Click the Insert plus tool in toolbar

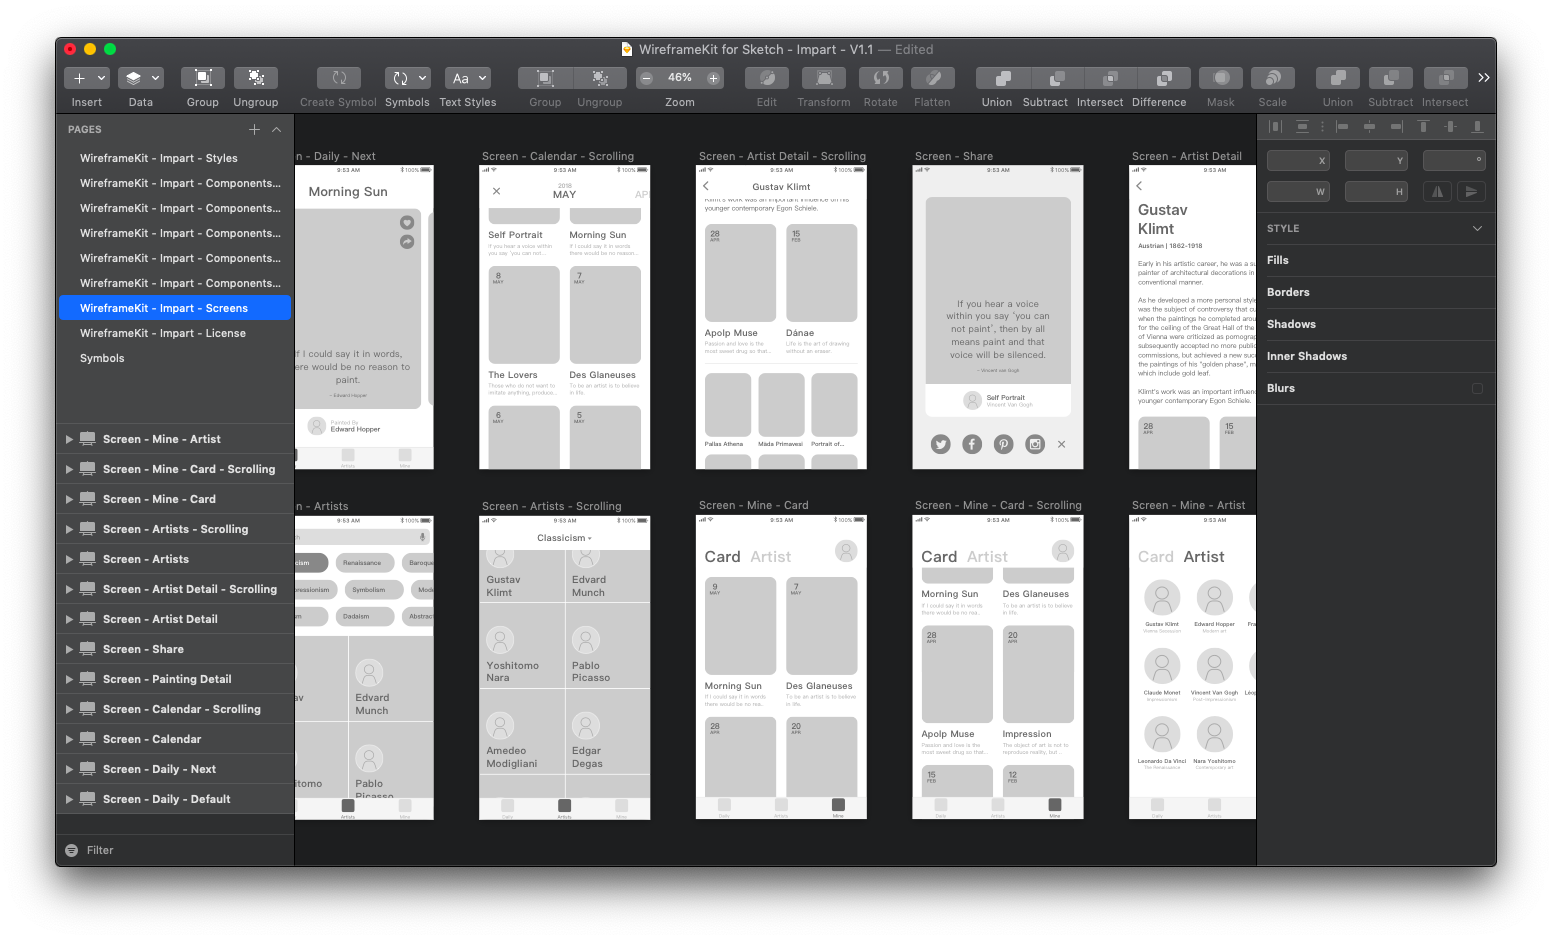coord(86,78)
